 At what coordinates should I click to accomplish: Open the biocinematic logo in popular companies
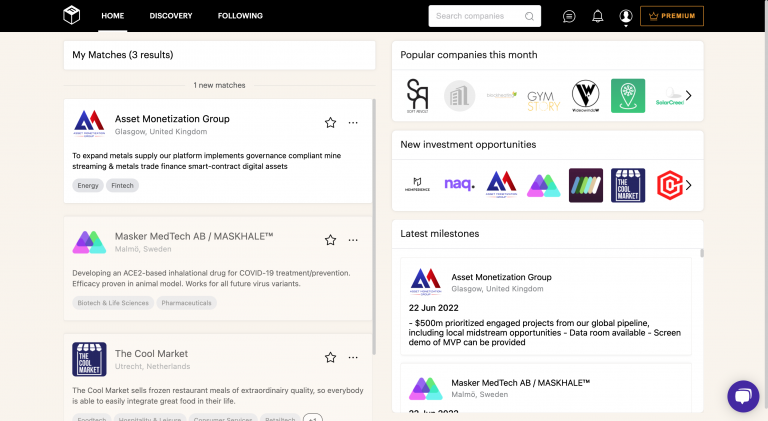tap(502, 95)
